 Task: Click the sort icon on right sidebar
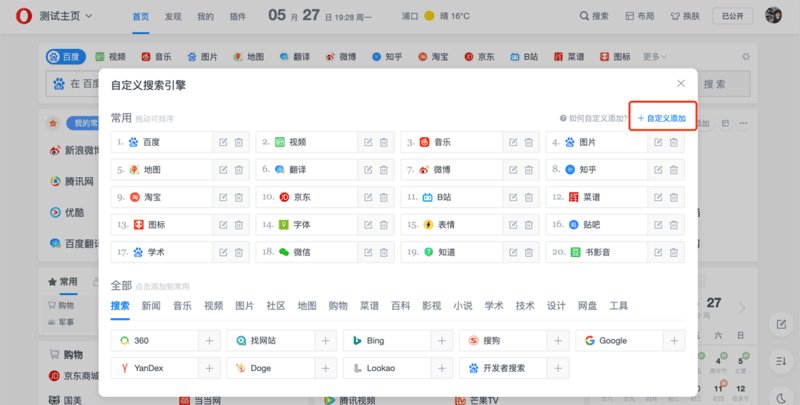point(781,361)
